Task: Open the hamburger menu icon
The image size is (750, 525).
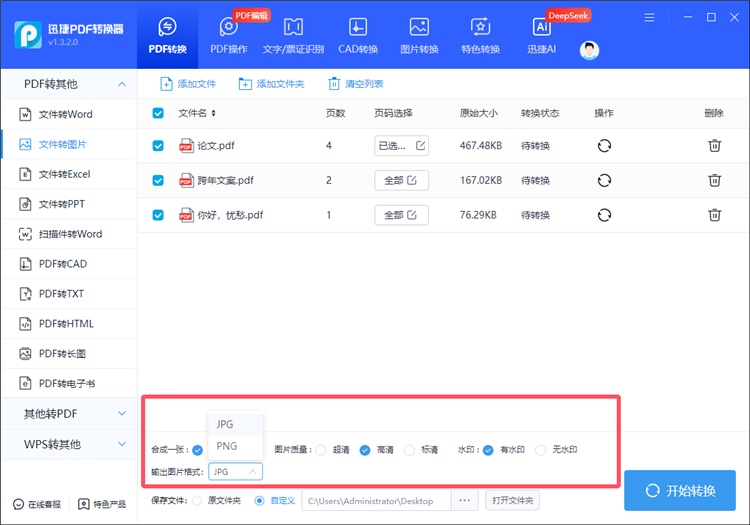Action: [649, 18]
